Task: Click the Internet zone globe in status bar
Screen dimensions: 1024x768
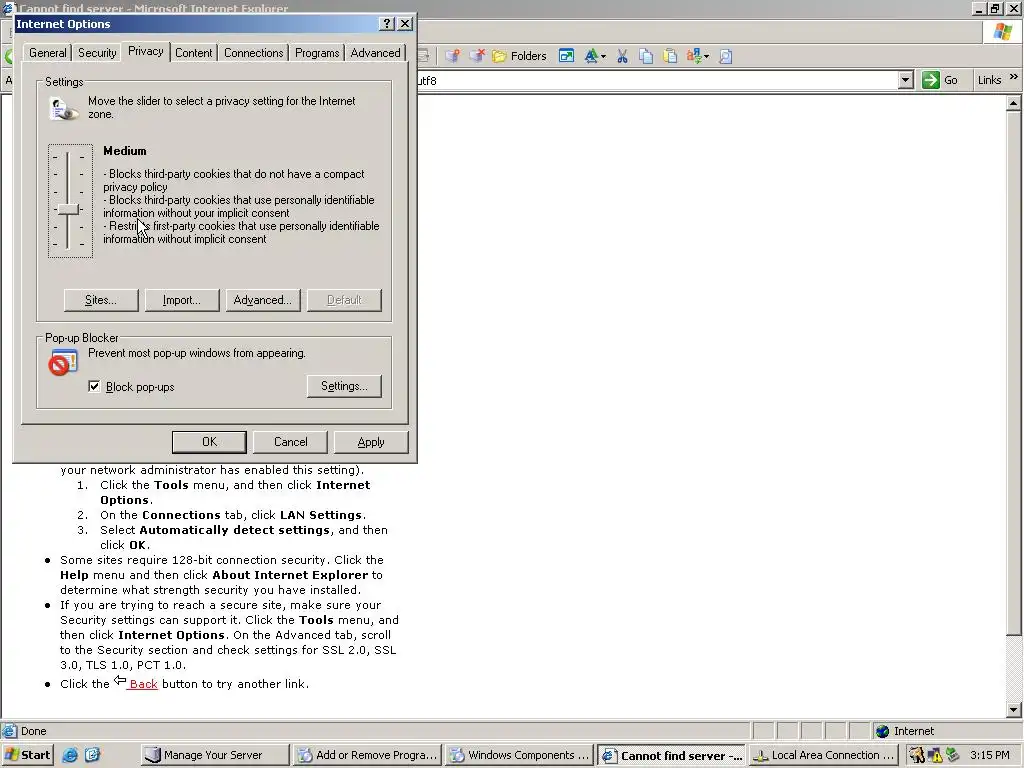Action: click(882, 731)
